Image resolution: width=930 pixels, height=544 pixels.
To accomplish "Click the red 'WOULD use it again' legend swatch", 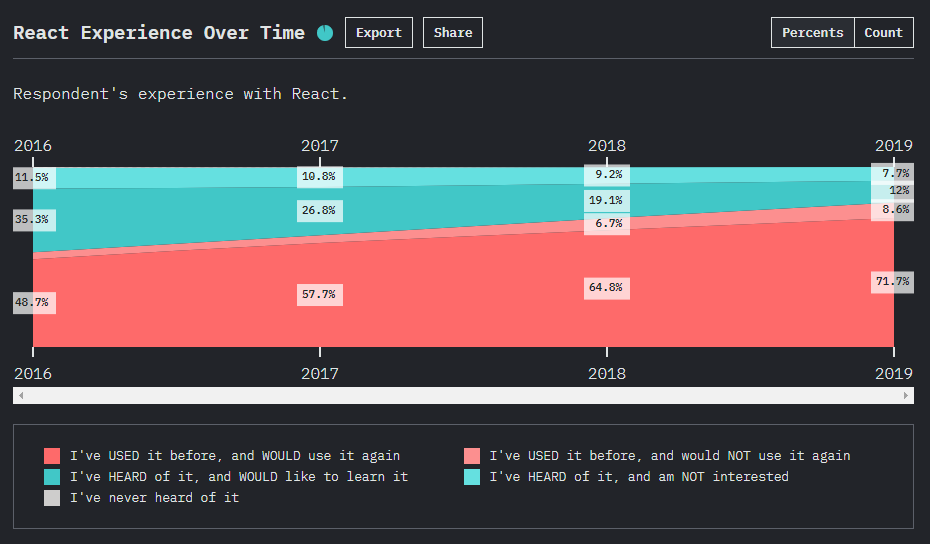I will 52,456.
